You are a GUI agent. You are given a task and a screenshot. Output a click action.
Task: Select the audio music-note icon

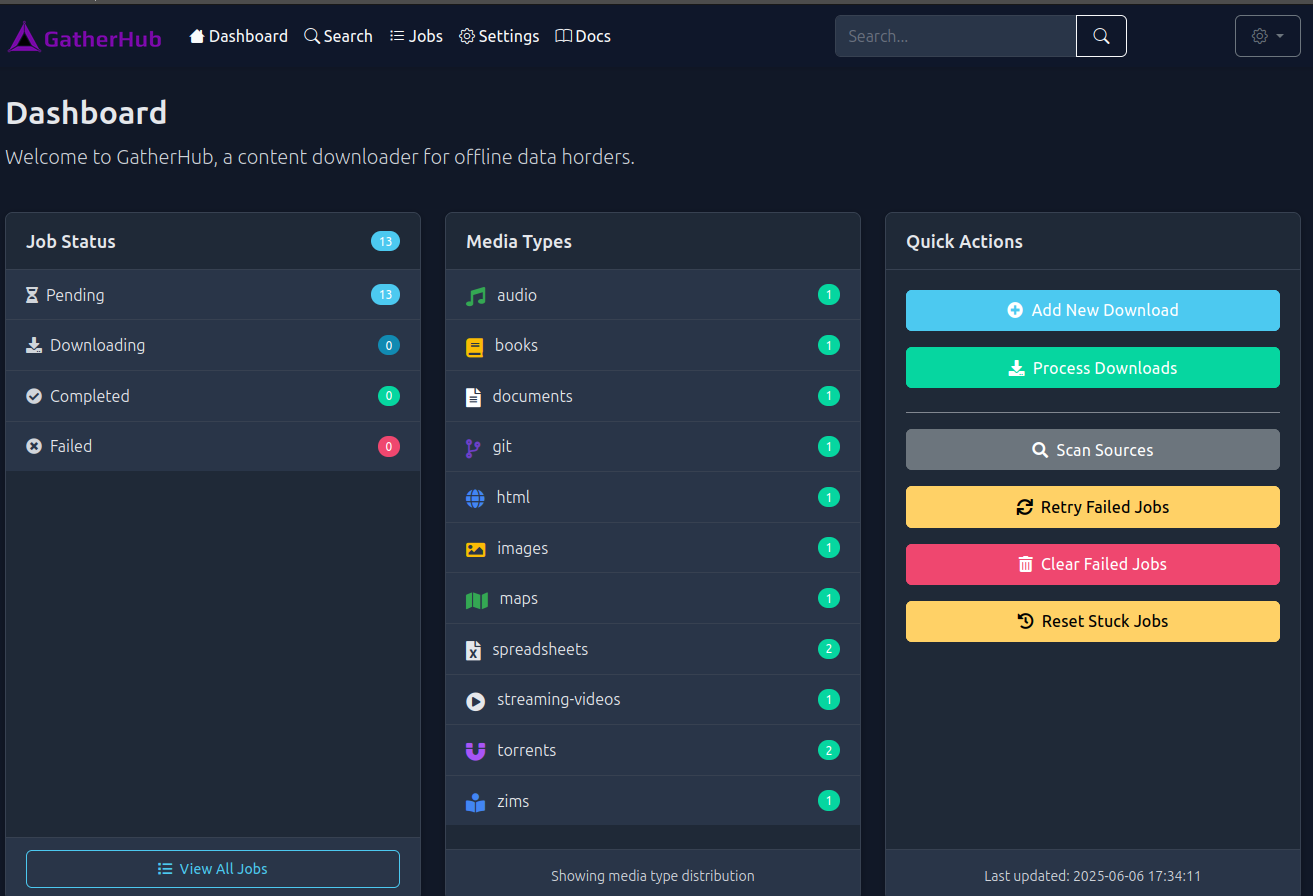[474, 294]
